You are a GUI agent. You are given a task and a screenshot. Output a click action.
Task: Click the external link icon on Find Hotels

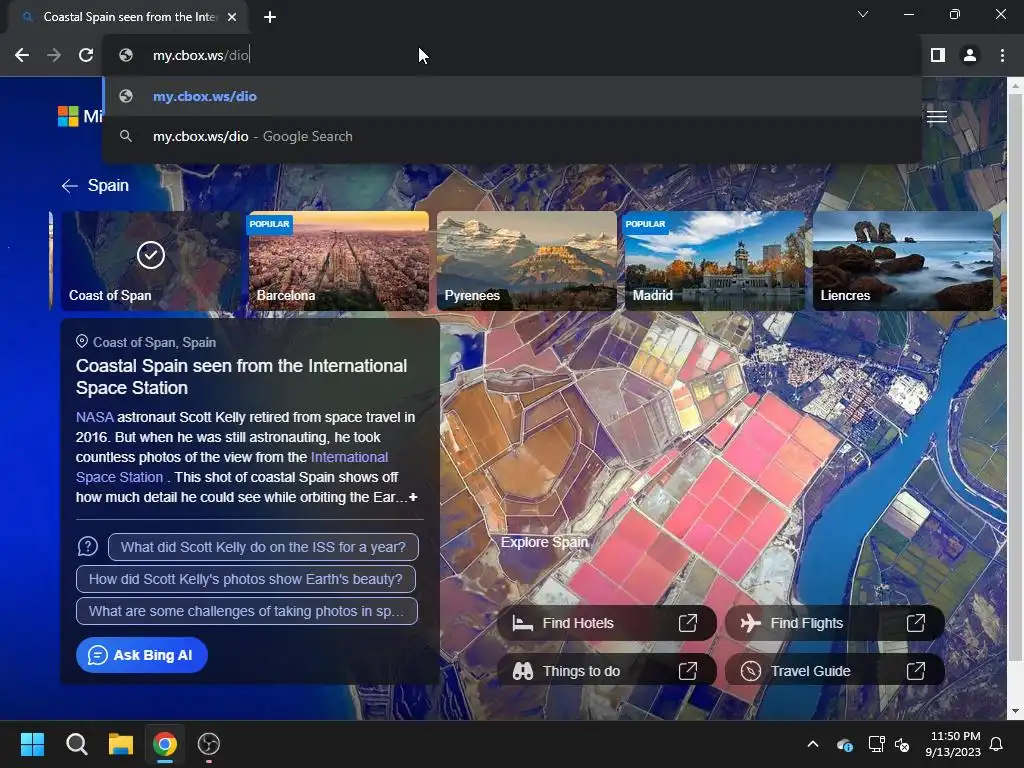click(688, 623)
